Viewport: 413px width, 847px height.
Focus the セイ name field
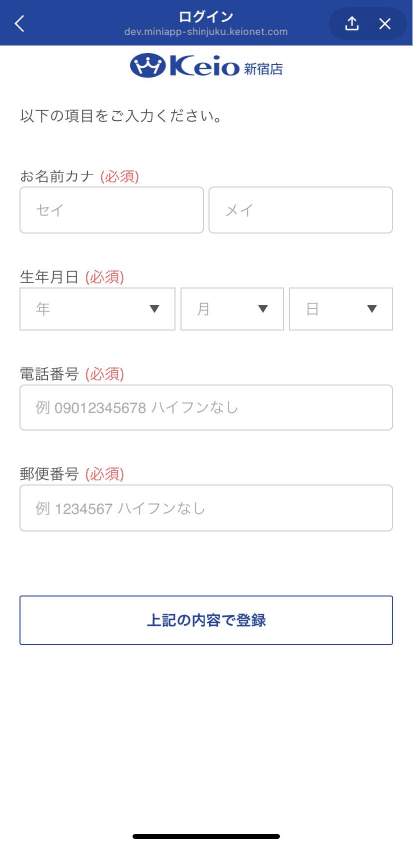coord(112,210)
